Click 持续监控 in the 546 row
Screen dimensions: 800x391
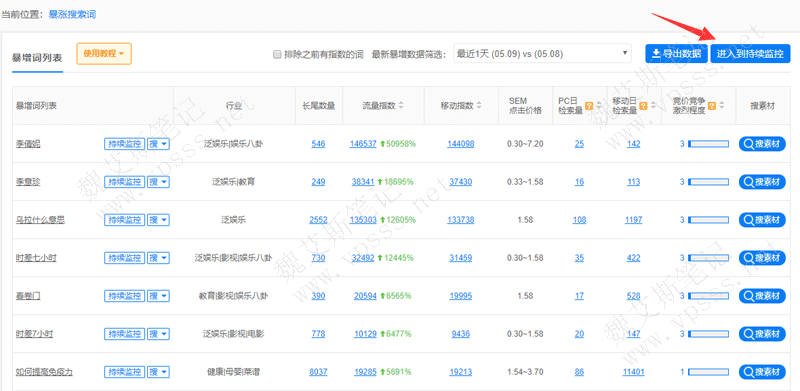point(125,144)
